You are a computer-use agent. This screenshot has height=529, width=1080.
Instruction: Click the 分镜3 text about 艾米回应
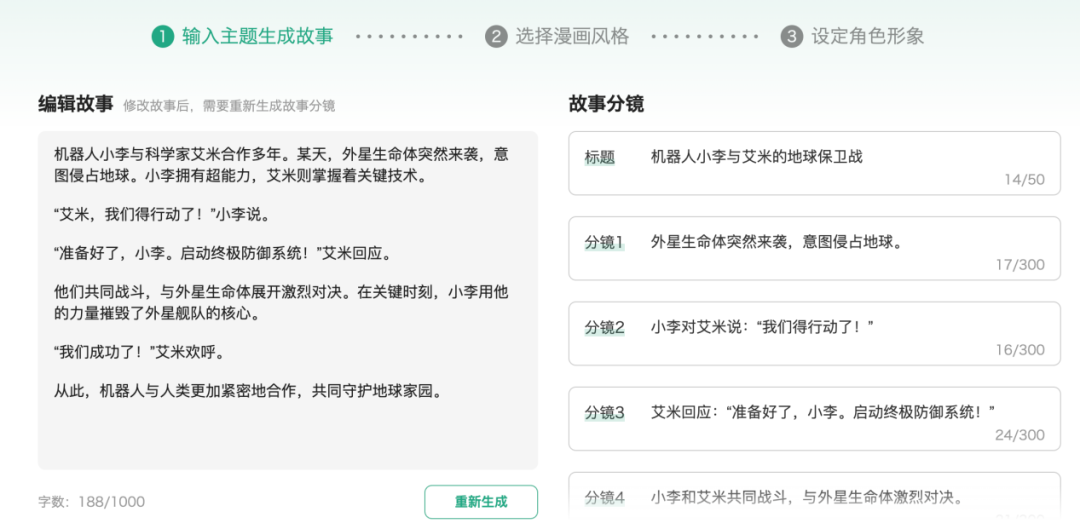pos(822,412)
